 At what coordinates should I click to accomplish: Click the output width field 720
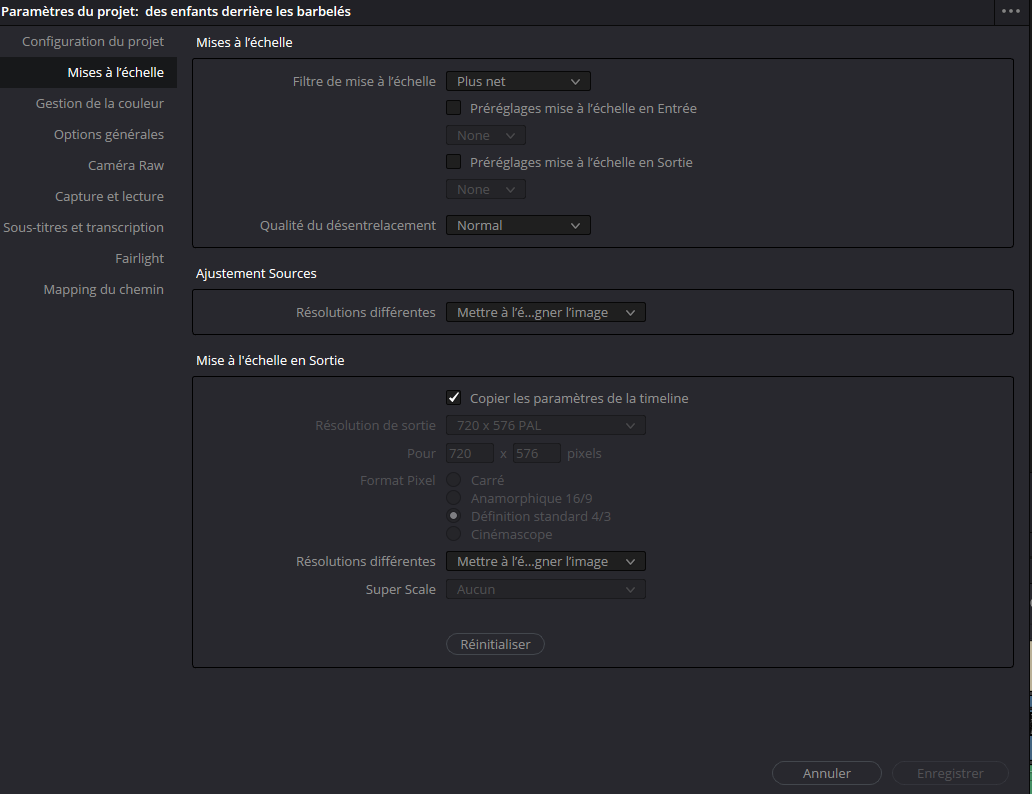coord(470,453)
